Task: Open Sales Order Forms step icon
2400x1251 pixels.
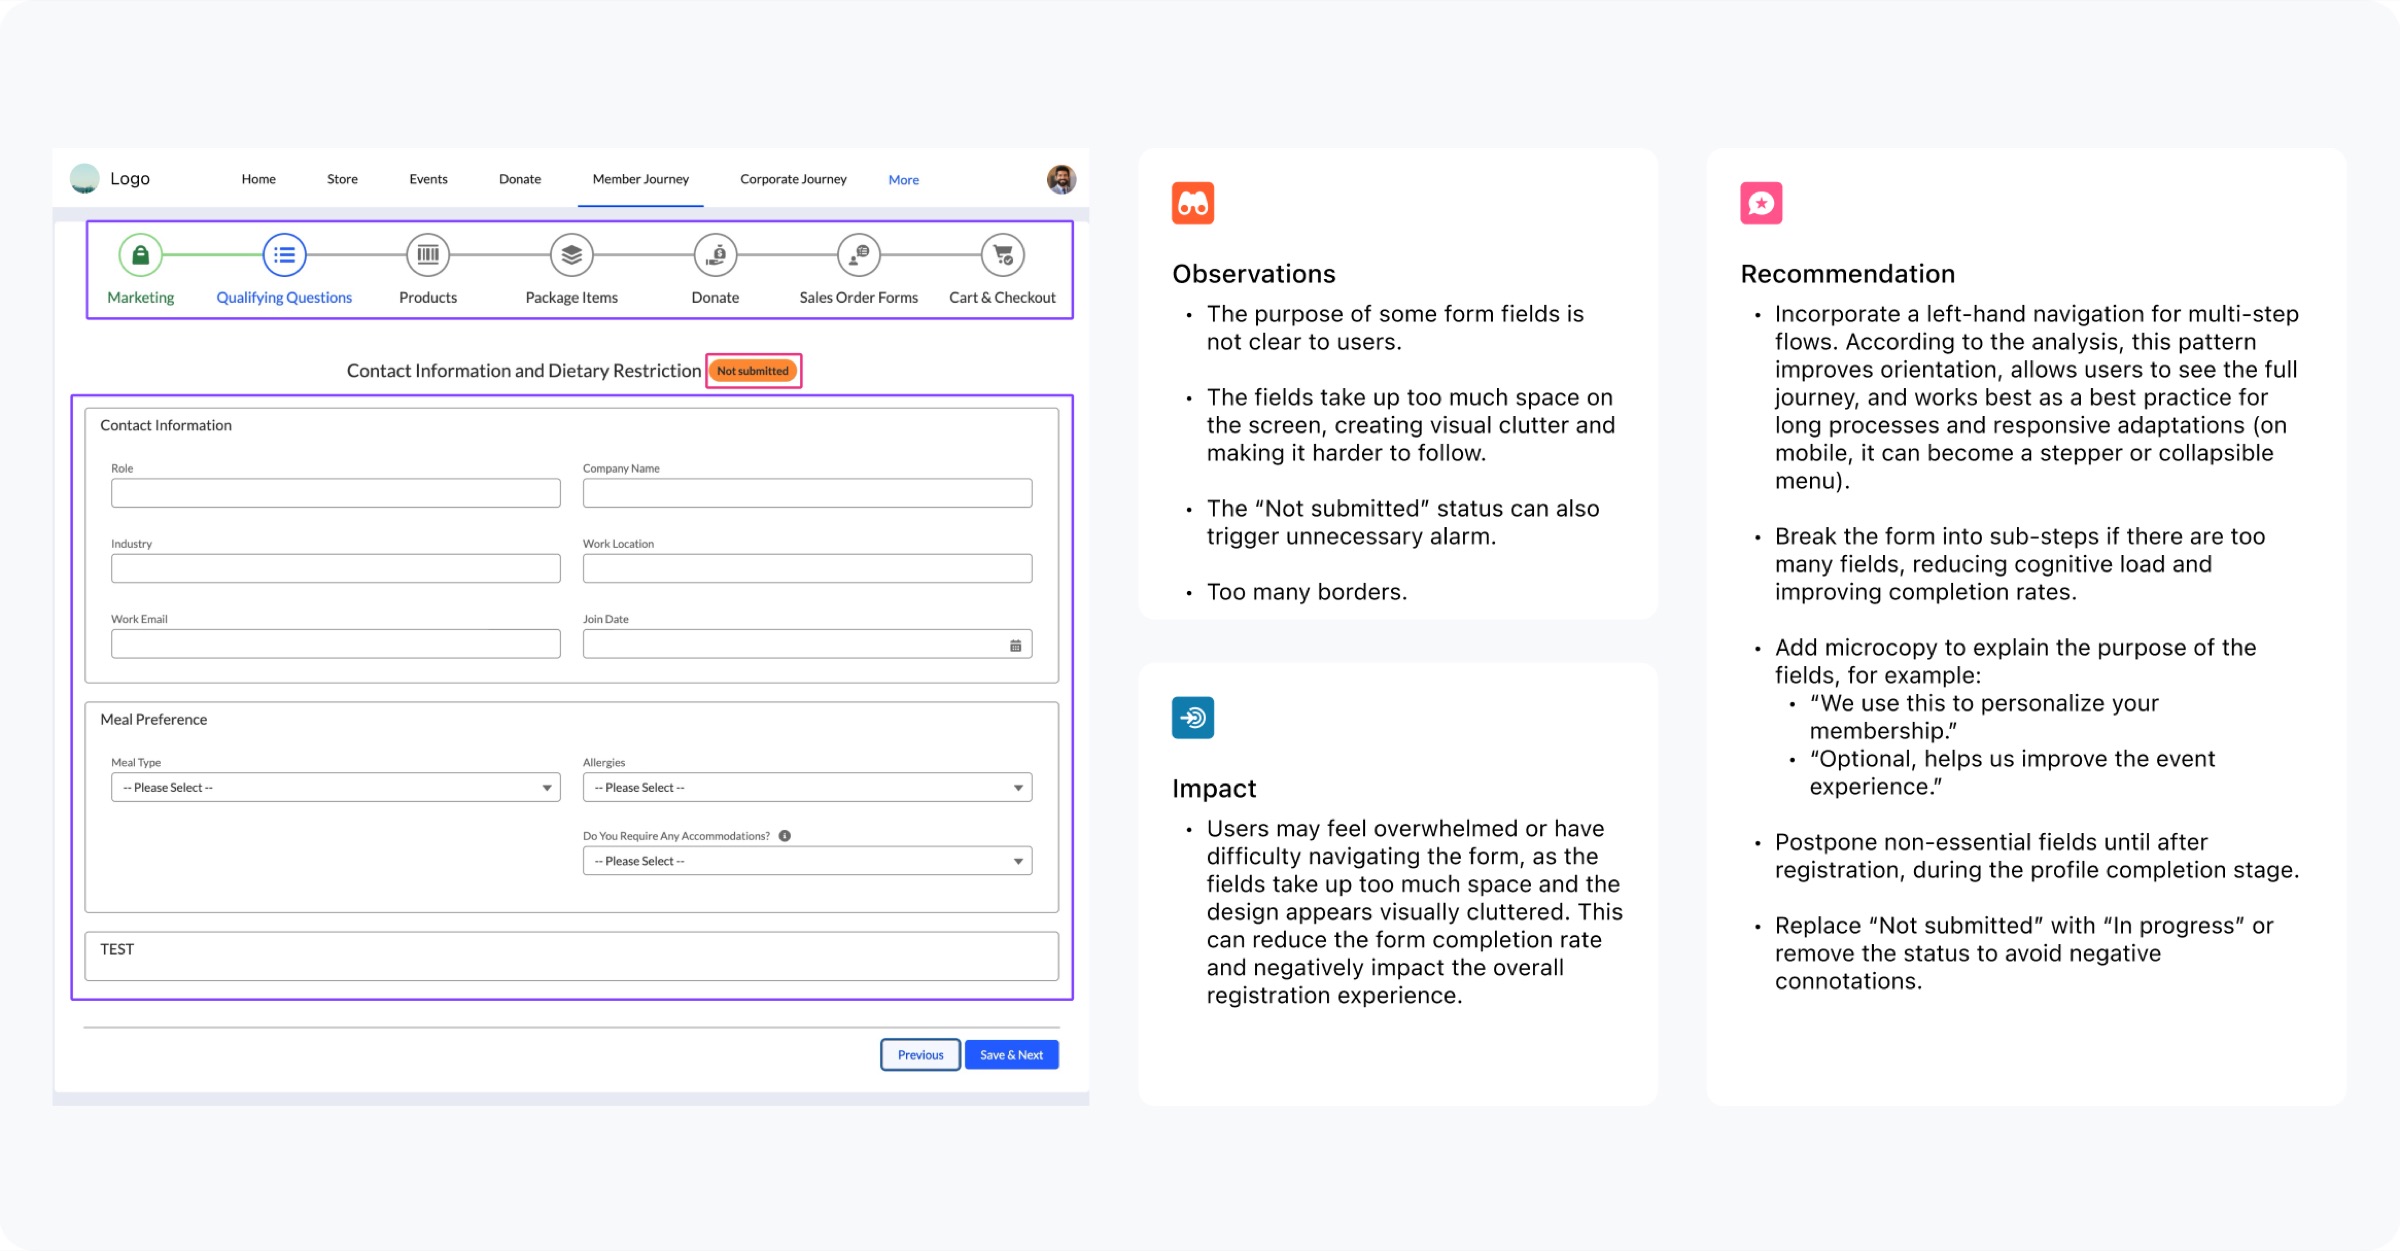Action: (x=859, y=255)
